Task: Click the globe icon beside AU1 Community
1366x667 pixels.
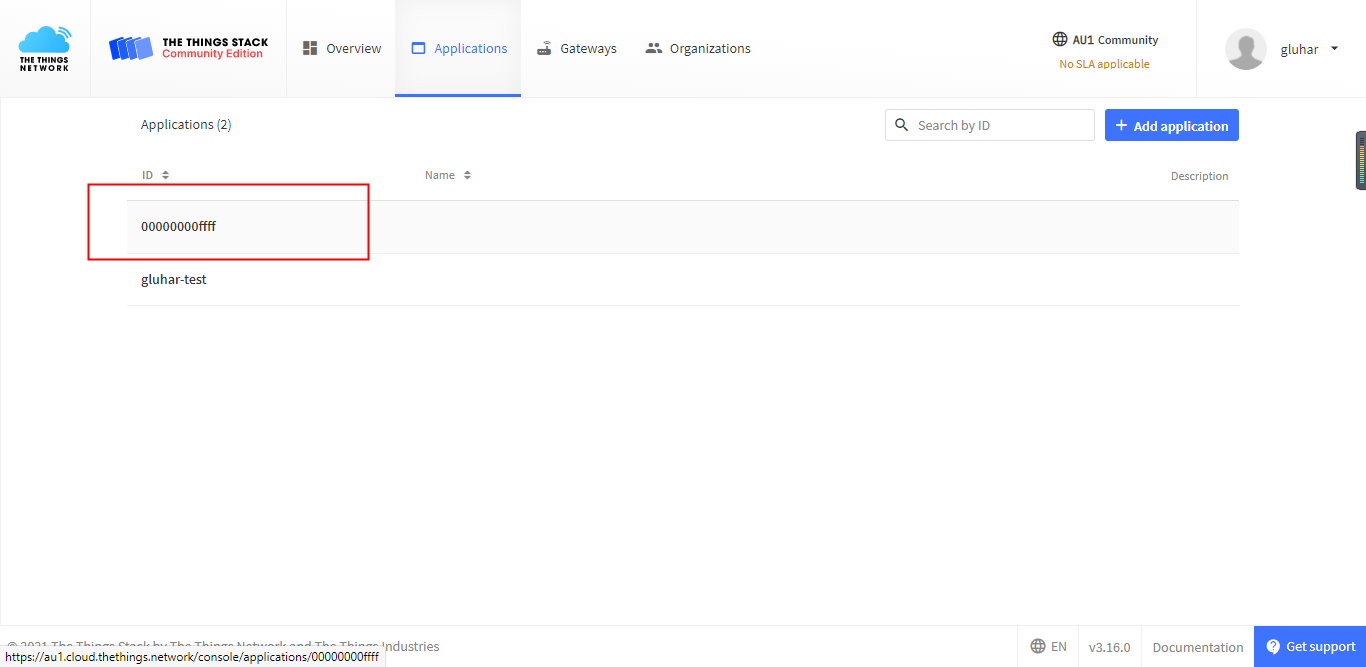Action: point(1060,40)
